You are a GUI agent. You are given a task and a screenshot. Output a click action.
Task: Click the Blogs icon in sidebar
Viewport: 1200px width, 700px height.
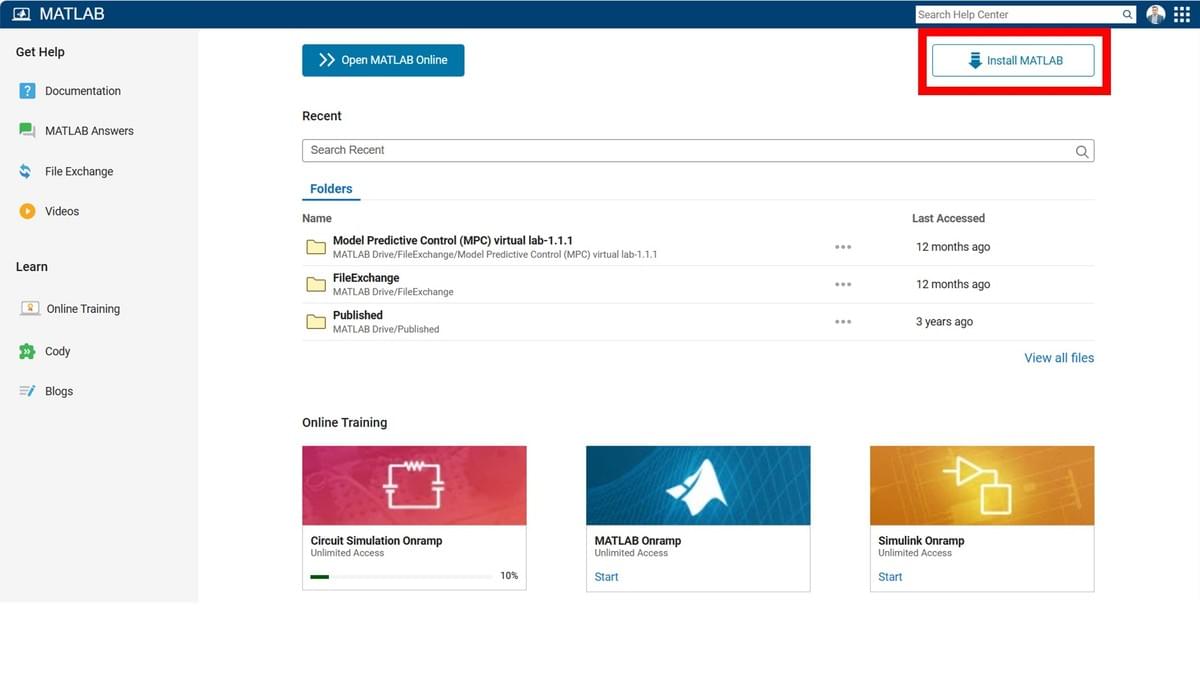[x=27, y=391]
